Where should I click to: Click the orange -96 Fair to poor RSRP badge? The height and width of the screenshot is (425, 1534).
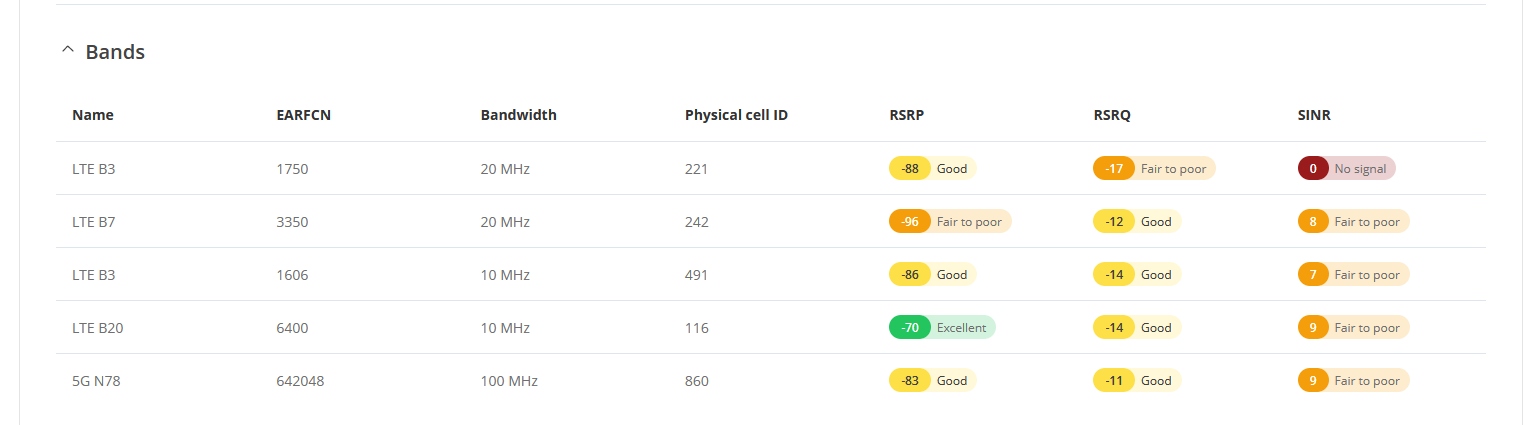click(x=950, y=221)
